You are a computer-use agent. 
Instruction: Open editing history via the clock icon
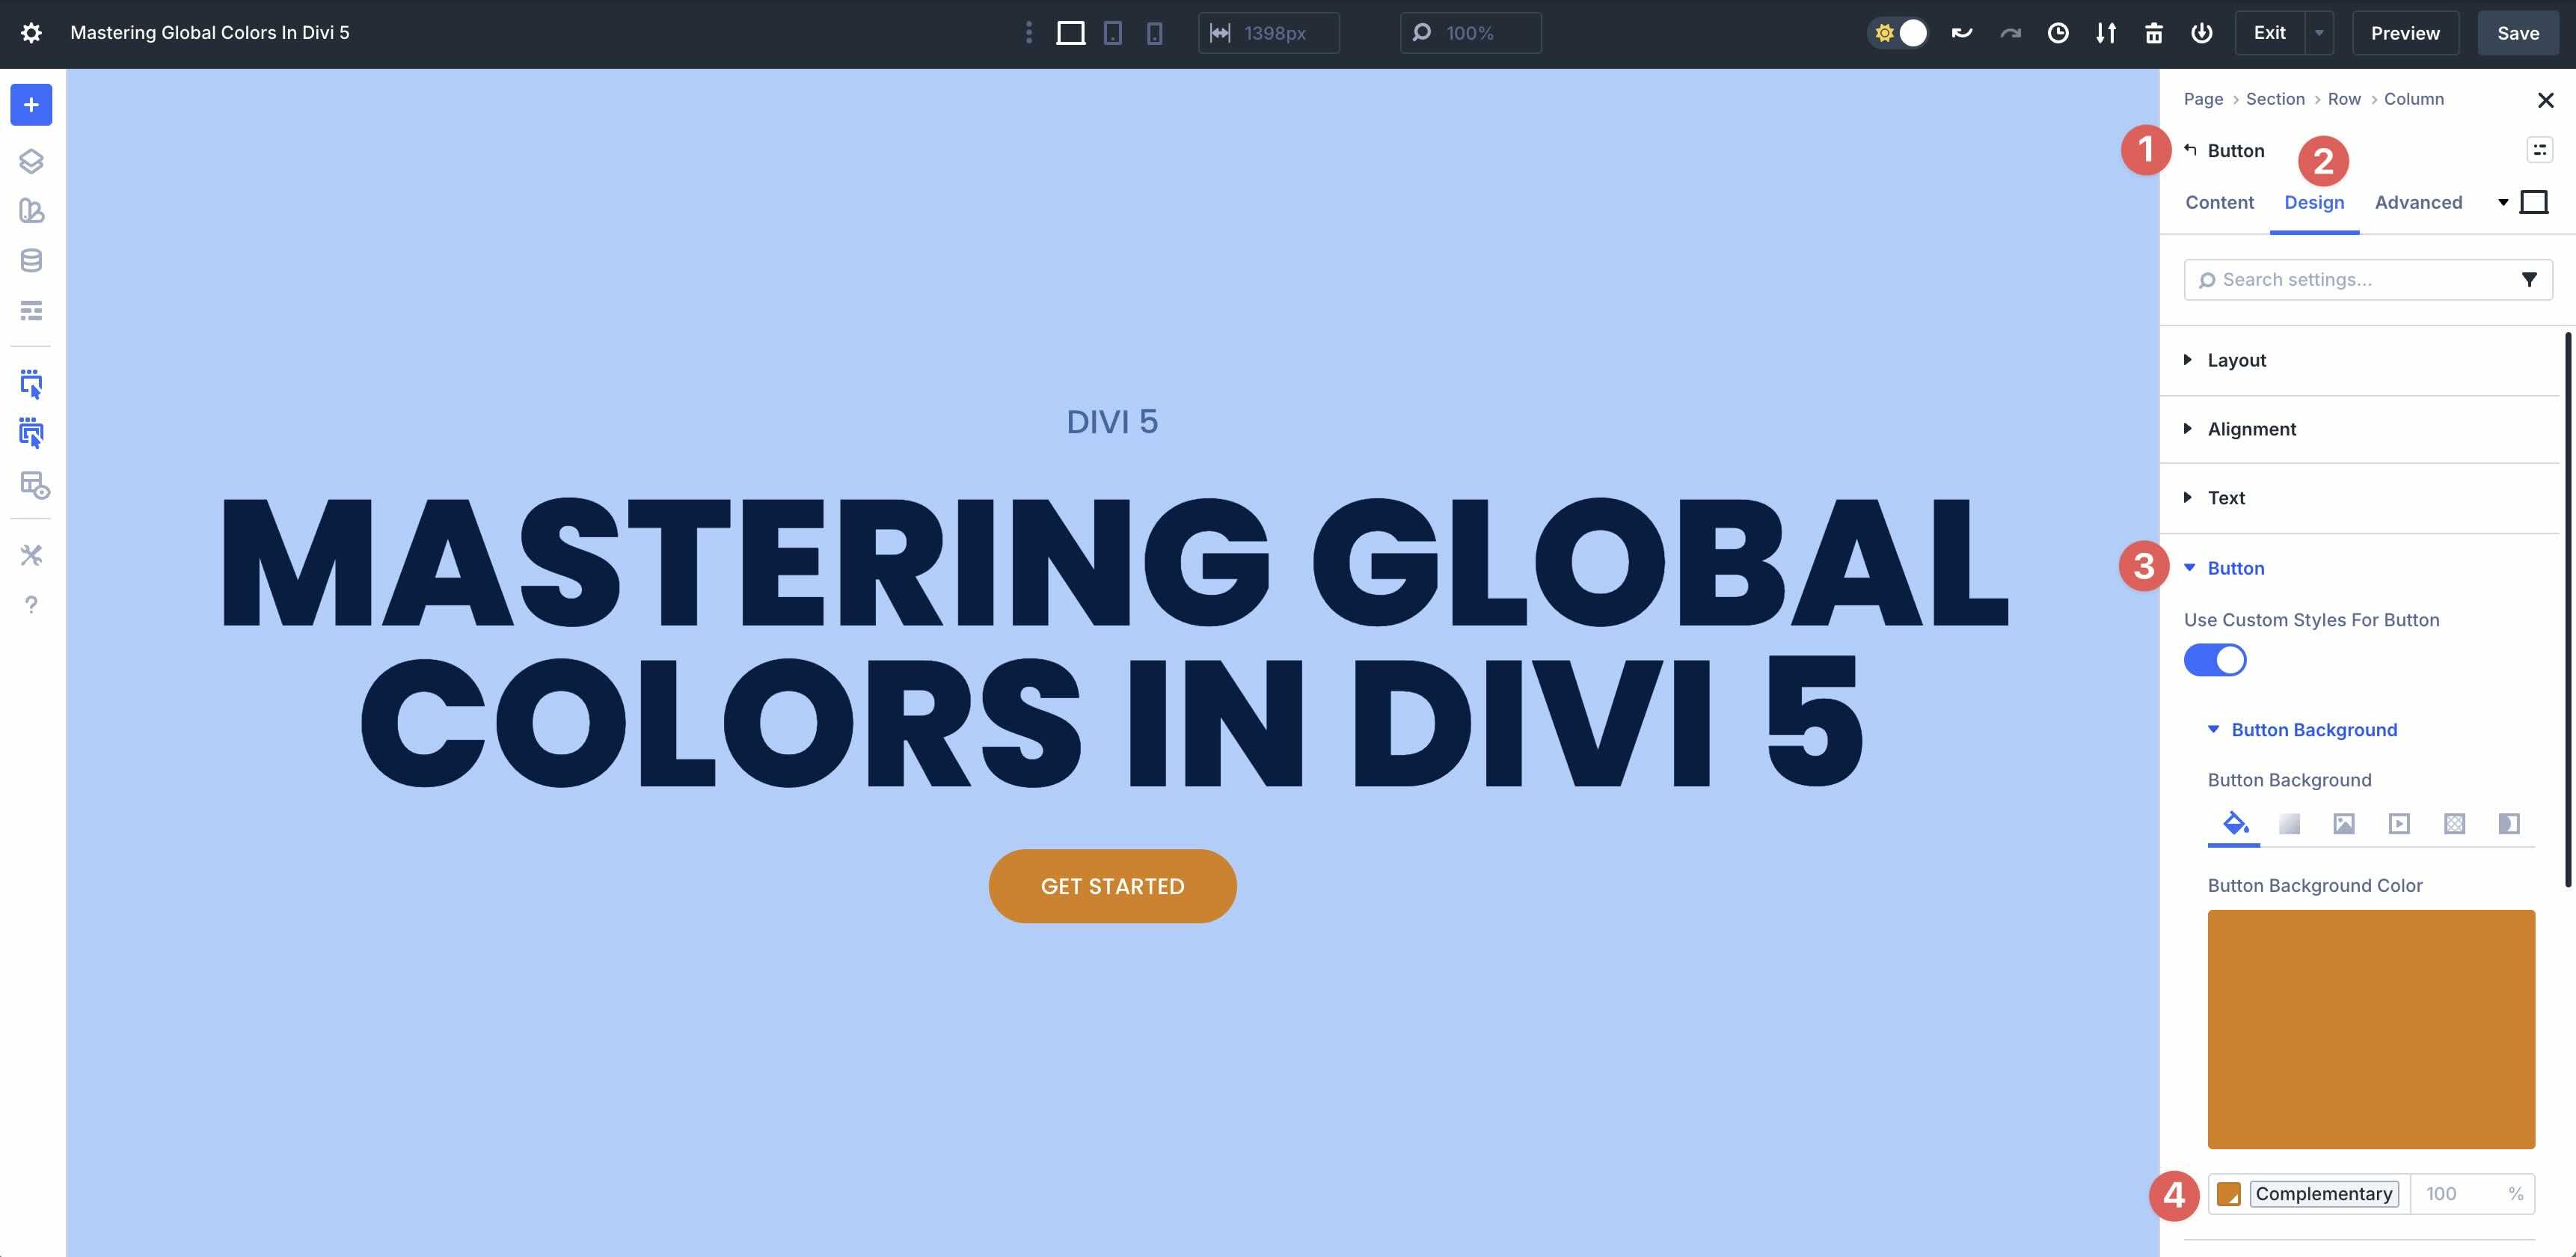tap(2058, 32)
